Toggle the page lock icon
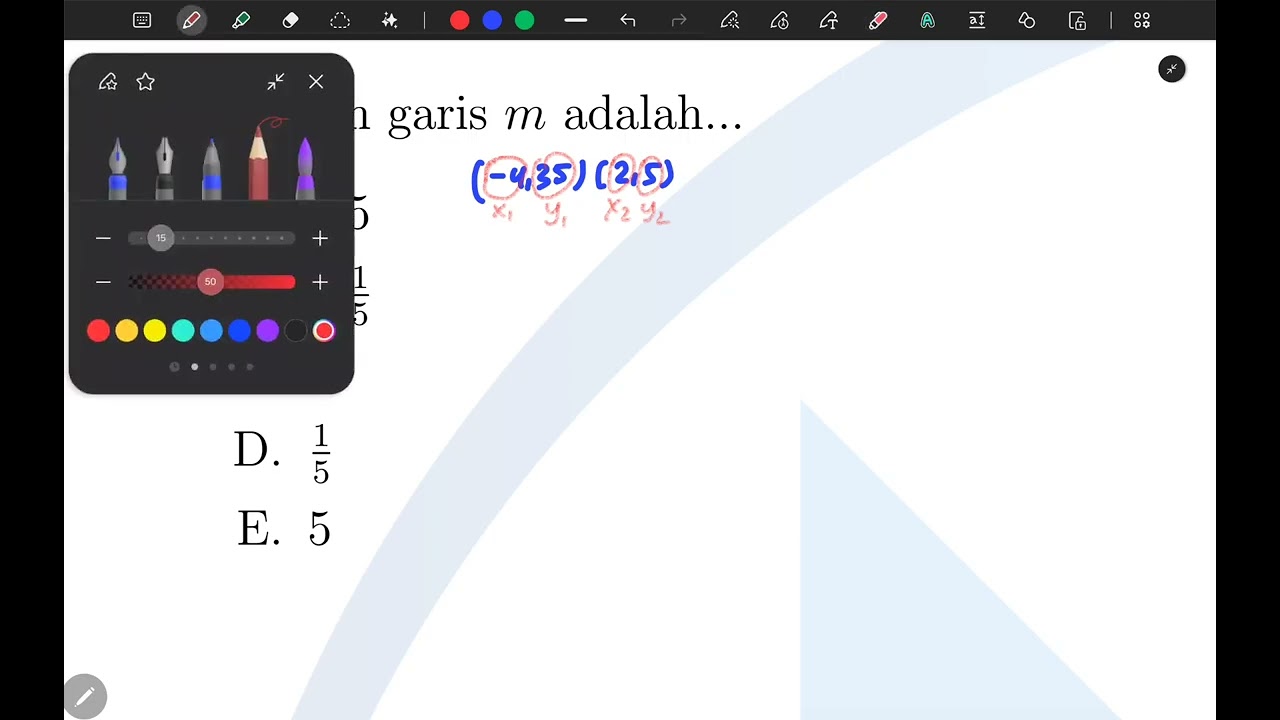The image size is (1280, 720). tap(1077, 20)
